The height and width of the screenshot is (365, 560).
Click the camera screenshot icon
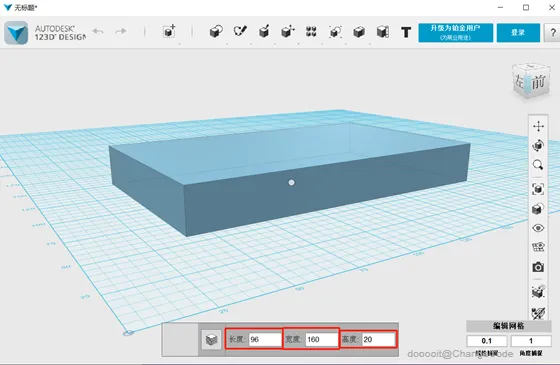[x=538, y=267]
